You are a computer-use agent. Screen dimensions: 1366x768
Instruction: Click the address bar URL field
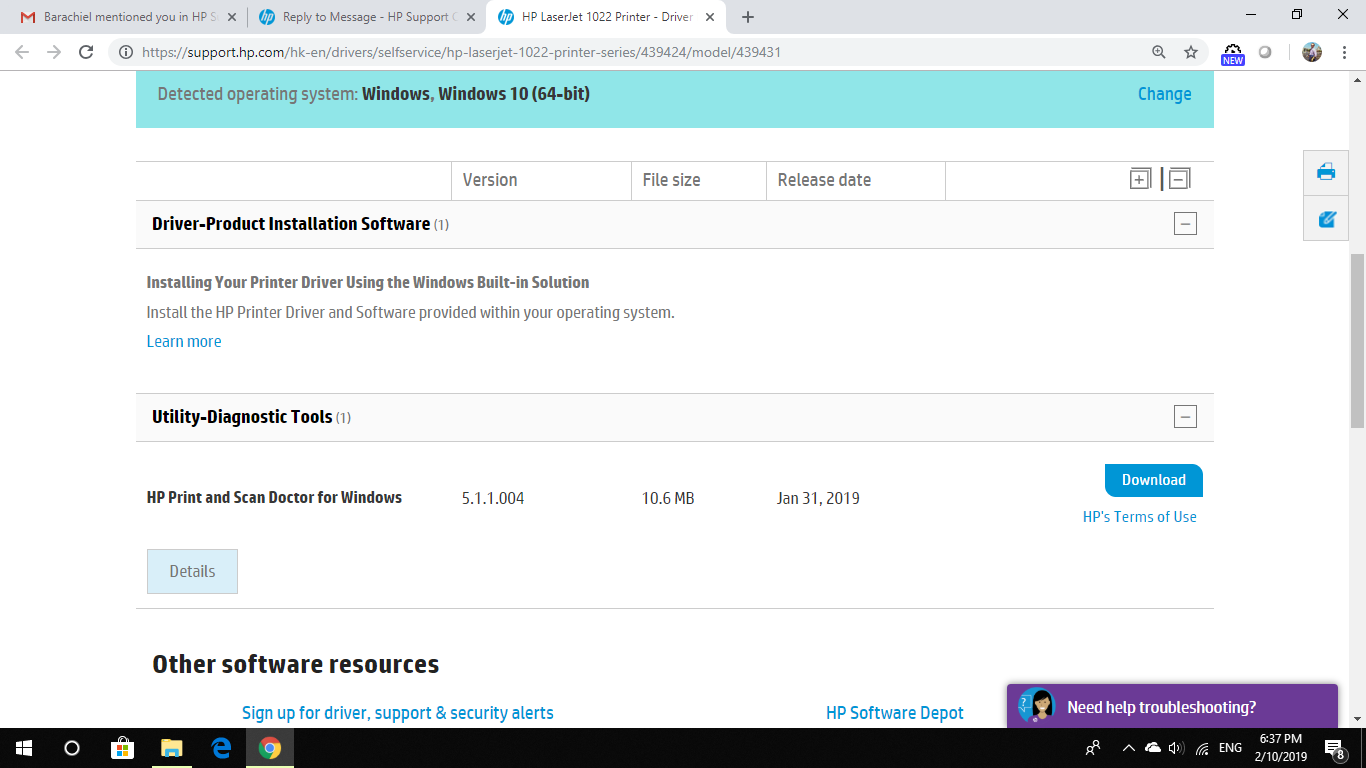[640, 52]
